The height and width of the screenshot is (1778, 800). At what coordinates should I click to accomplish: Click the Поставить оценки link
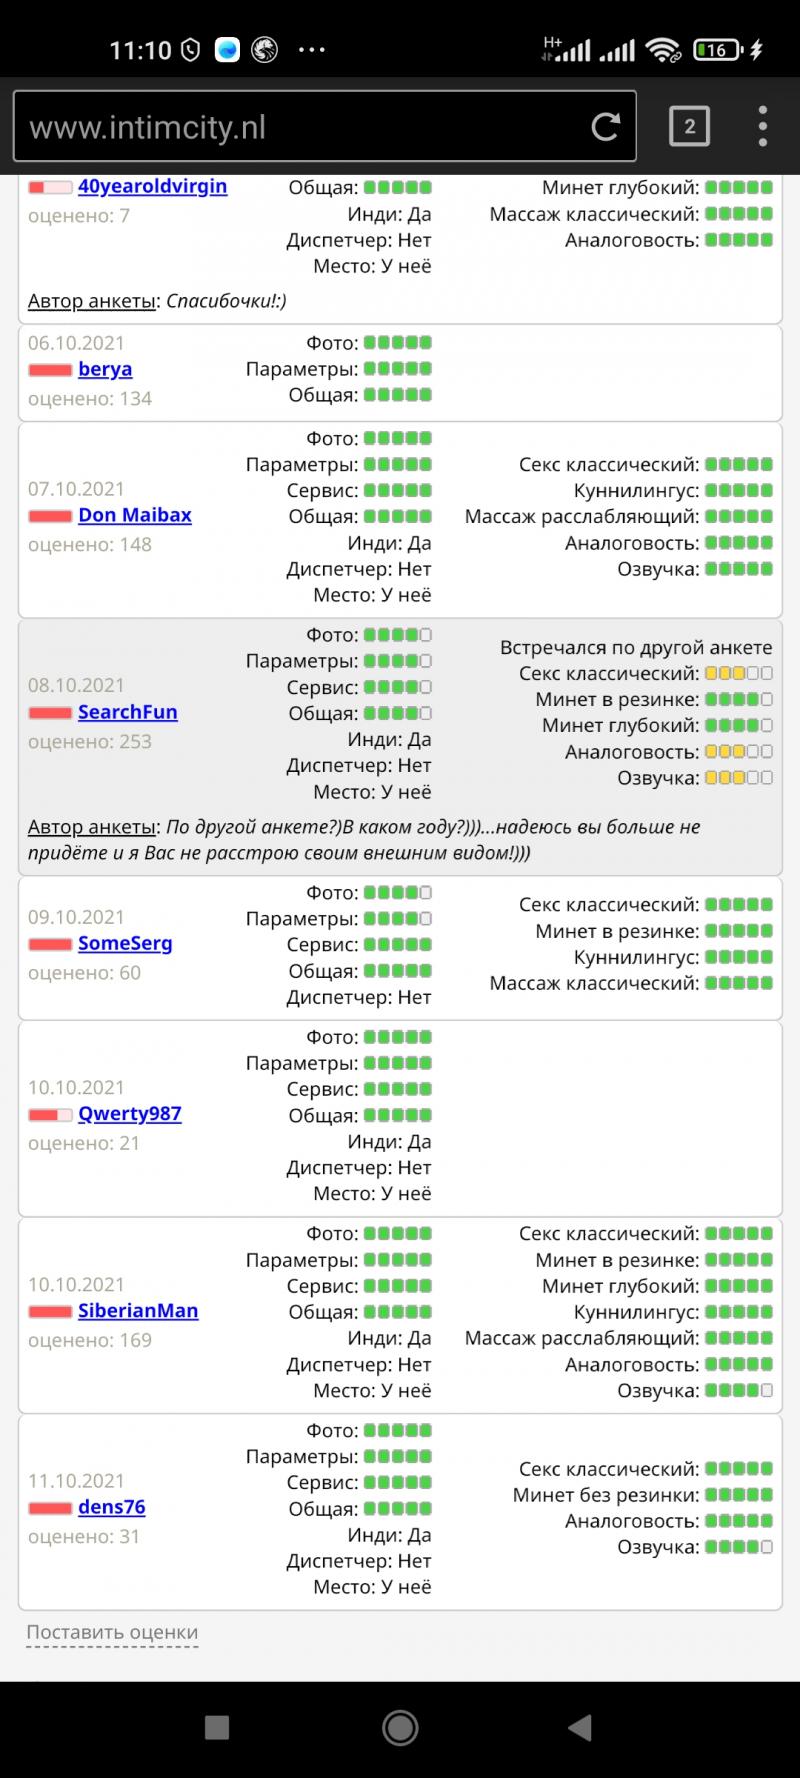pyautogui.click(x=112, y=1633)
